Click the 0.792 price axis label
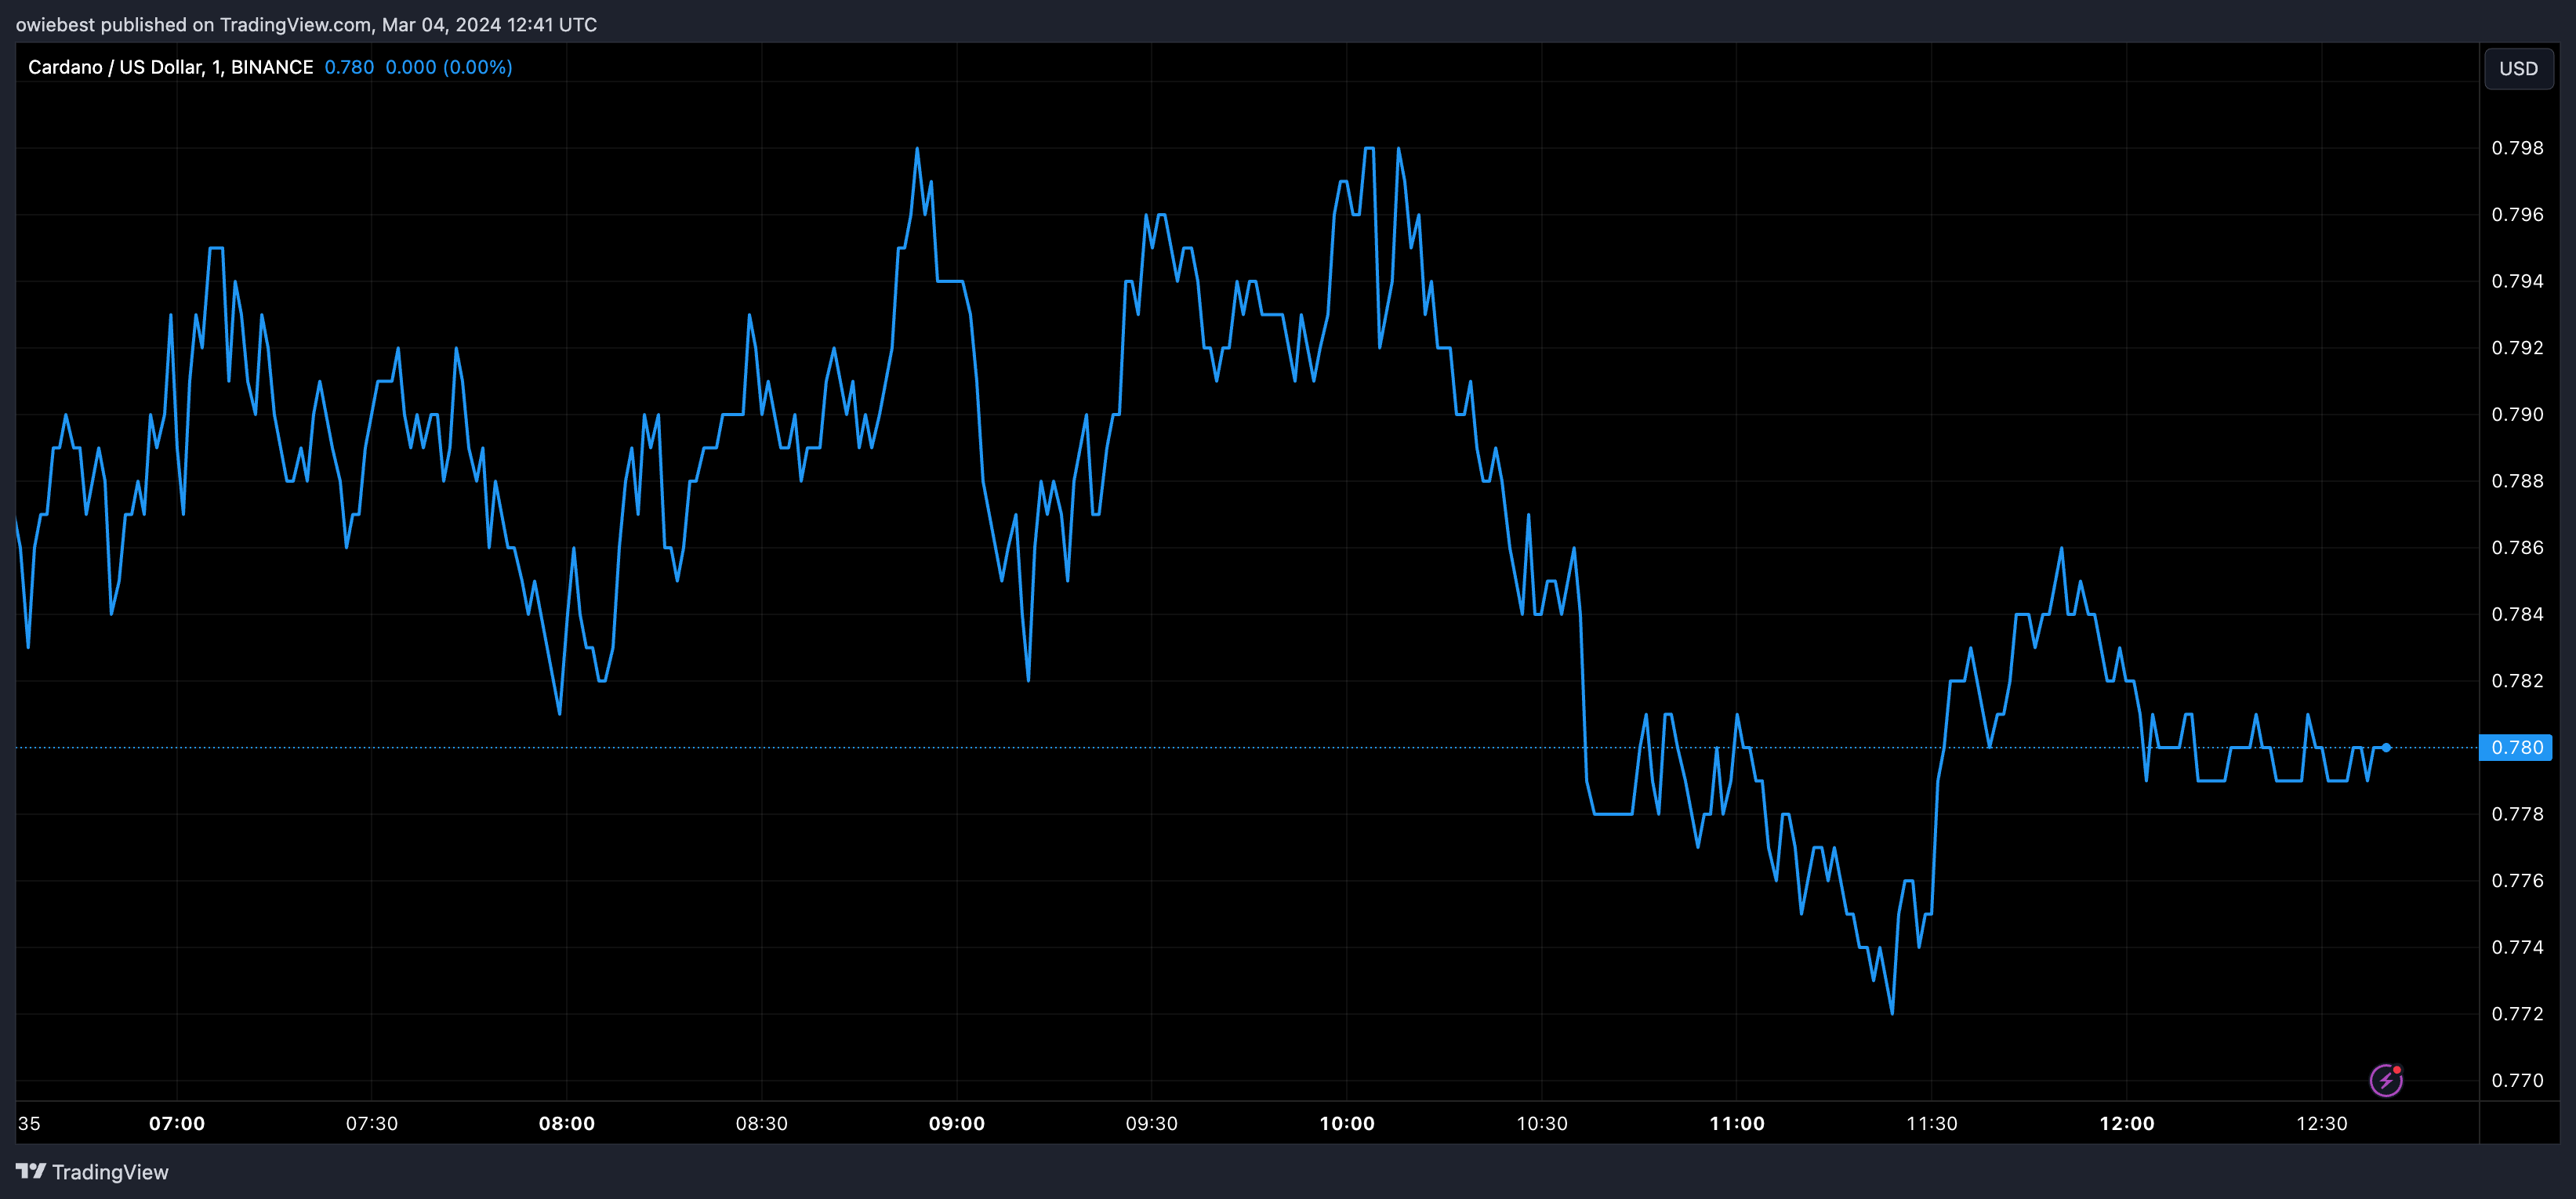 [2517, 348]
